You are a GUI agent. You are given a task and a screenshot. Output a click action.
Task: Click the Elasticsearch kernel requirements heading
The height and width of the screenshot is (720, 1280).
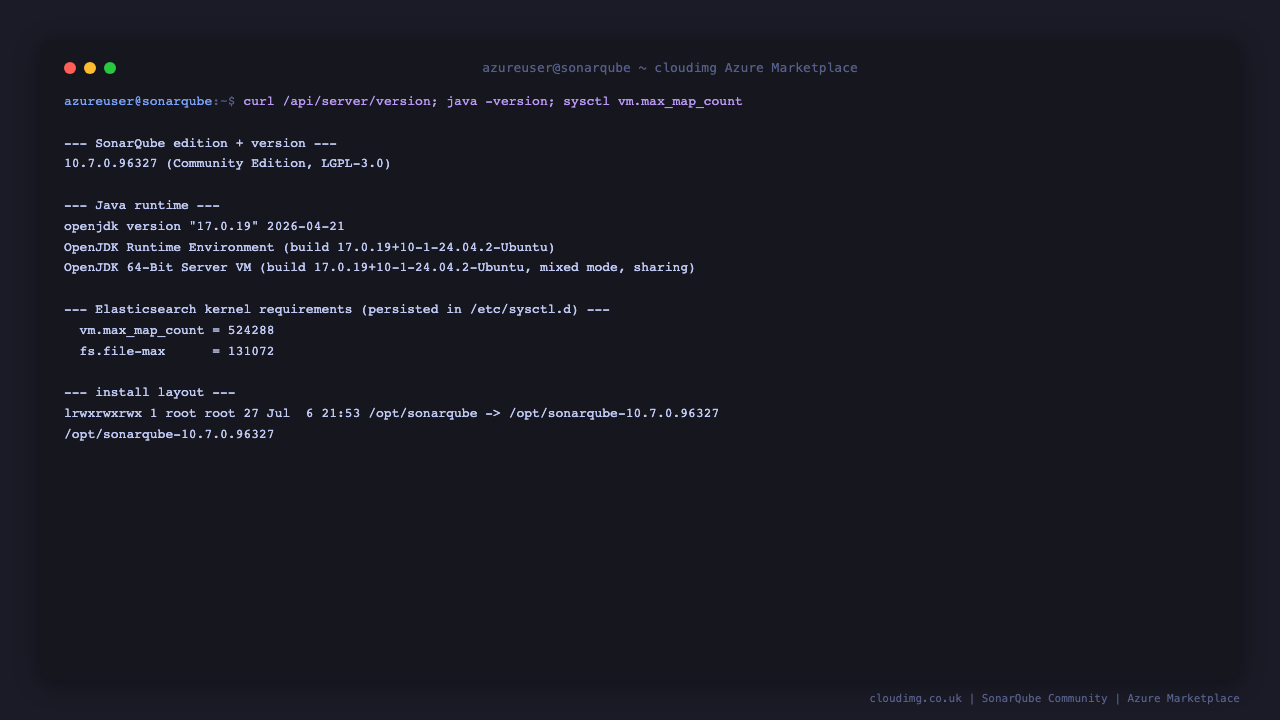pyautogui.click(x=337, y=309)
